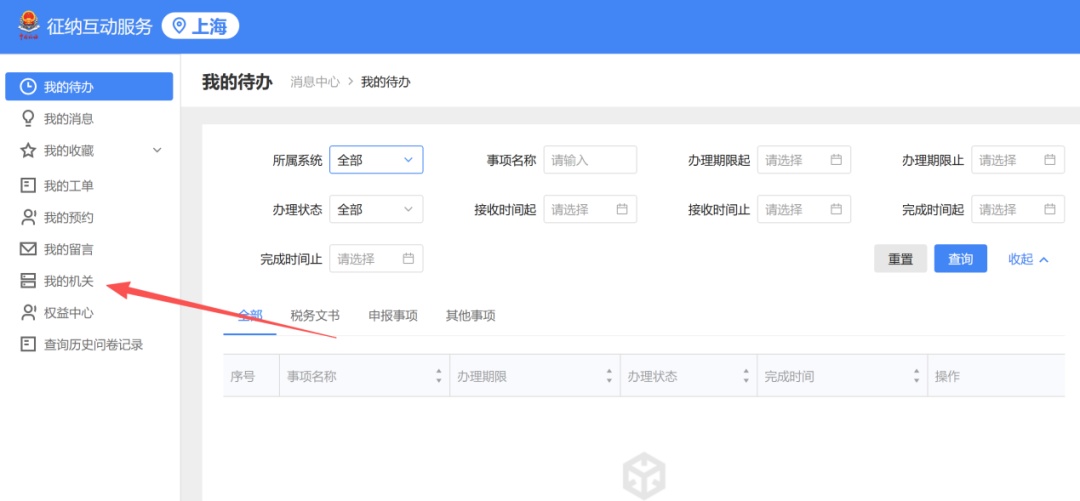Click the tax bureau emblem logo

(x=28, y=26)
